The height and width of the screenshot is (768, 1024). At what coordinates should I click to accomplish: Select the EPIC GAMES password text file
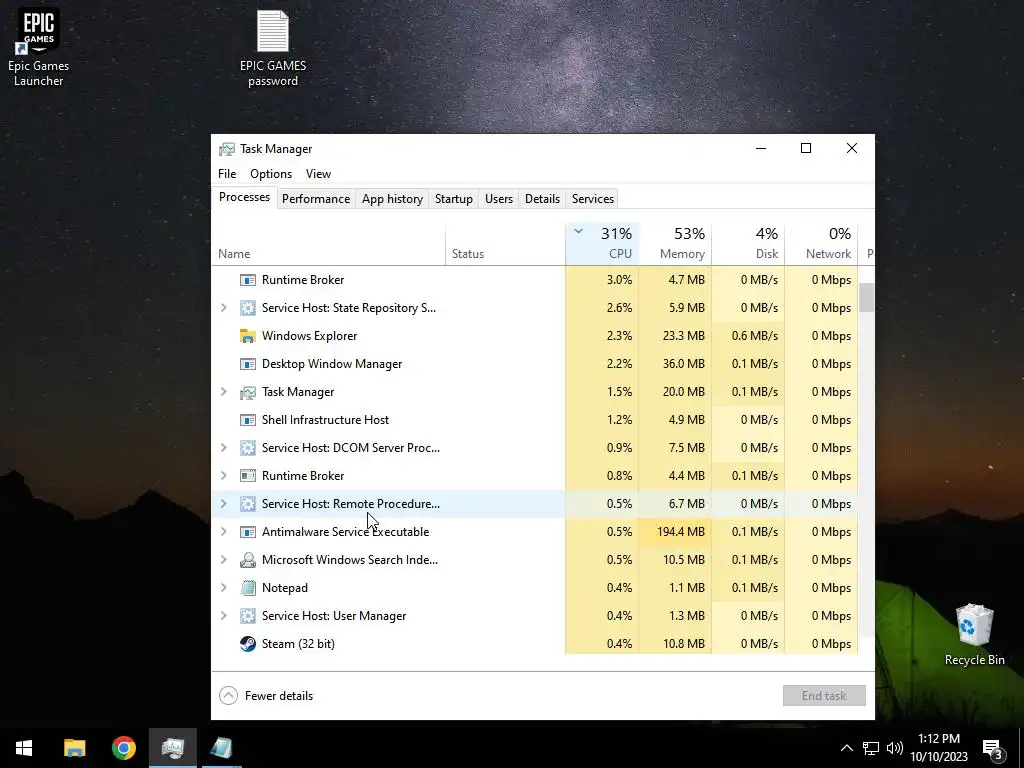click(x=273, y=48)
